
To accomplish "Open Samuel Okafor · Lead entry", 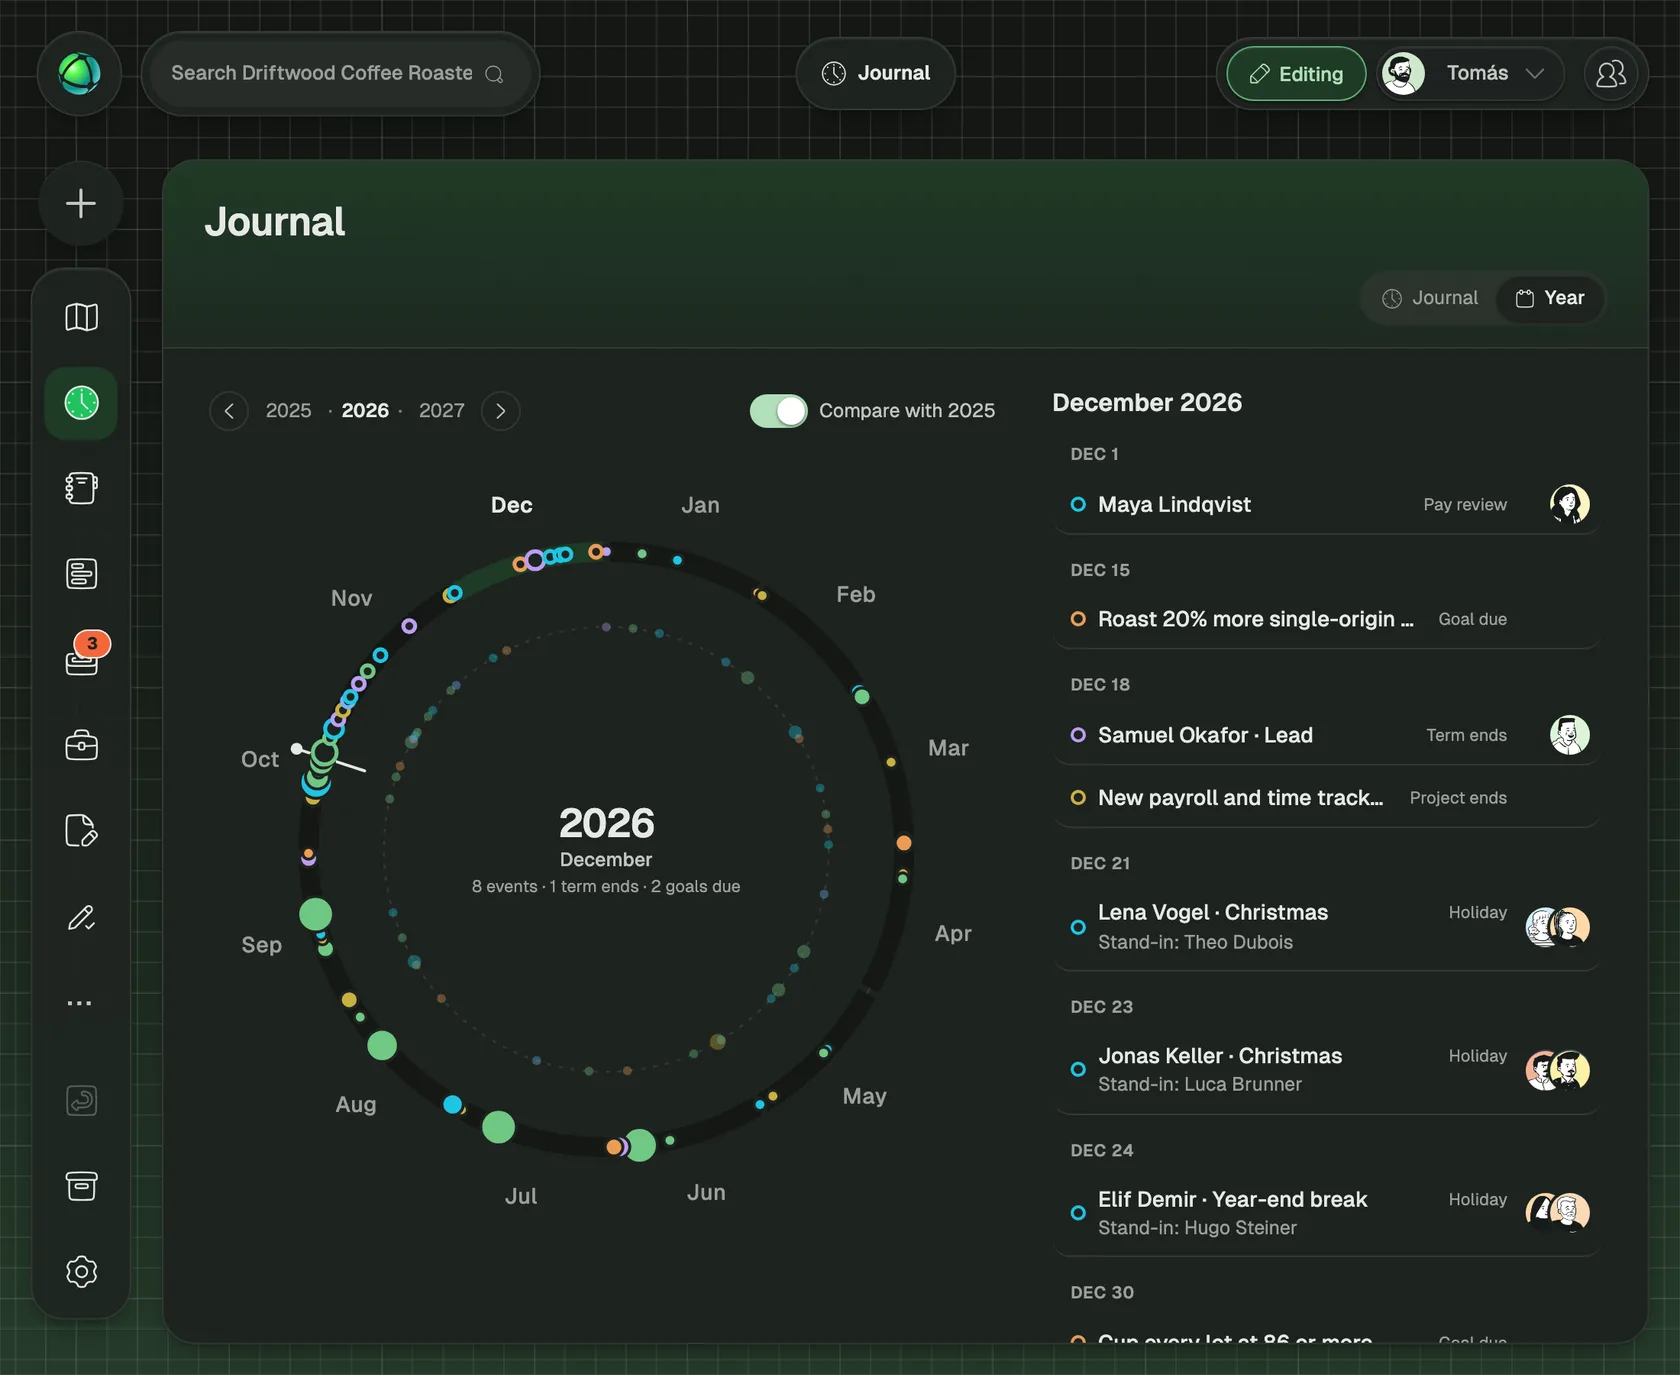I will [1326, 735].
